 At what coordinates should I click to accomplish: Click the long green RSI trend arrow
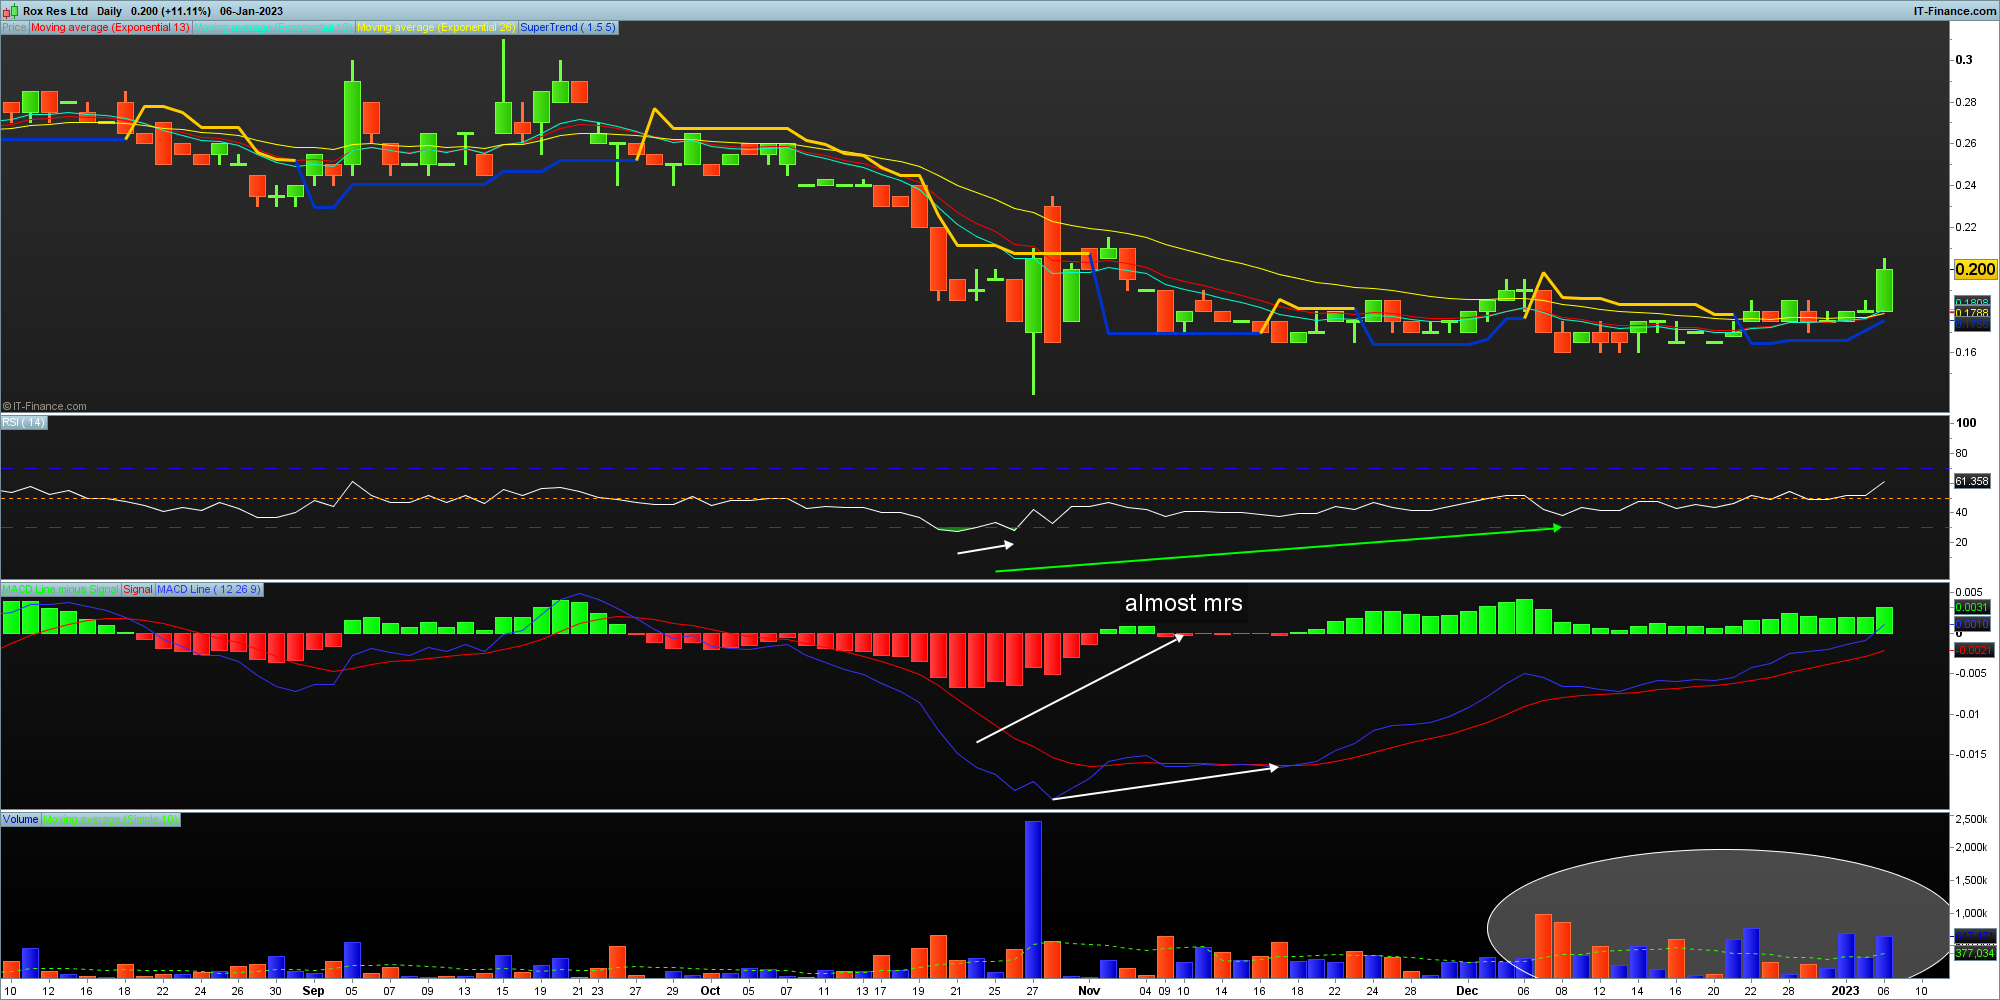1278,550
